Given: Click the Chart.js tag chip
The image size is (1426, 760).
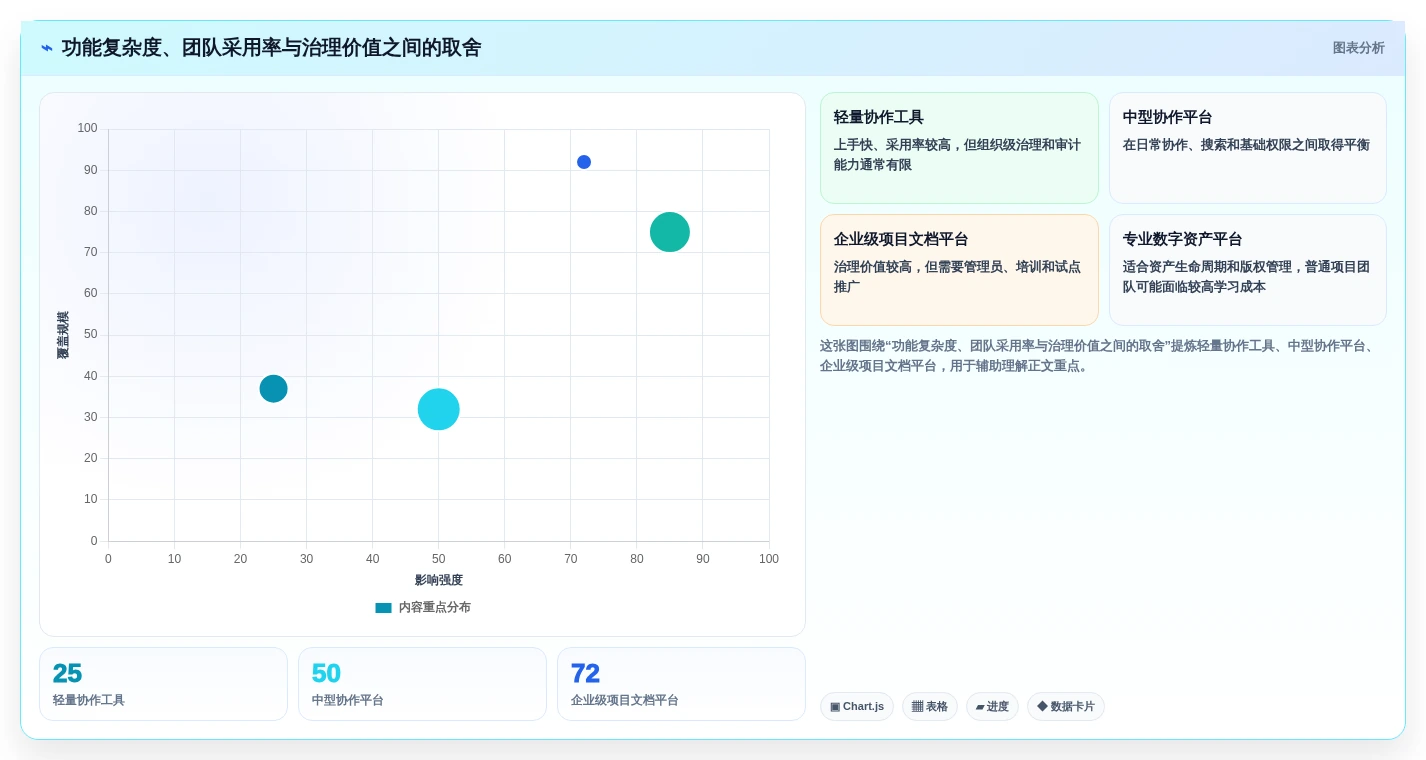Looking at the screenshot, I should point(857,707).
